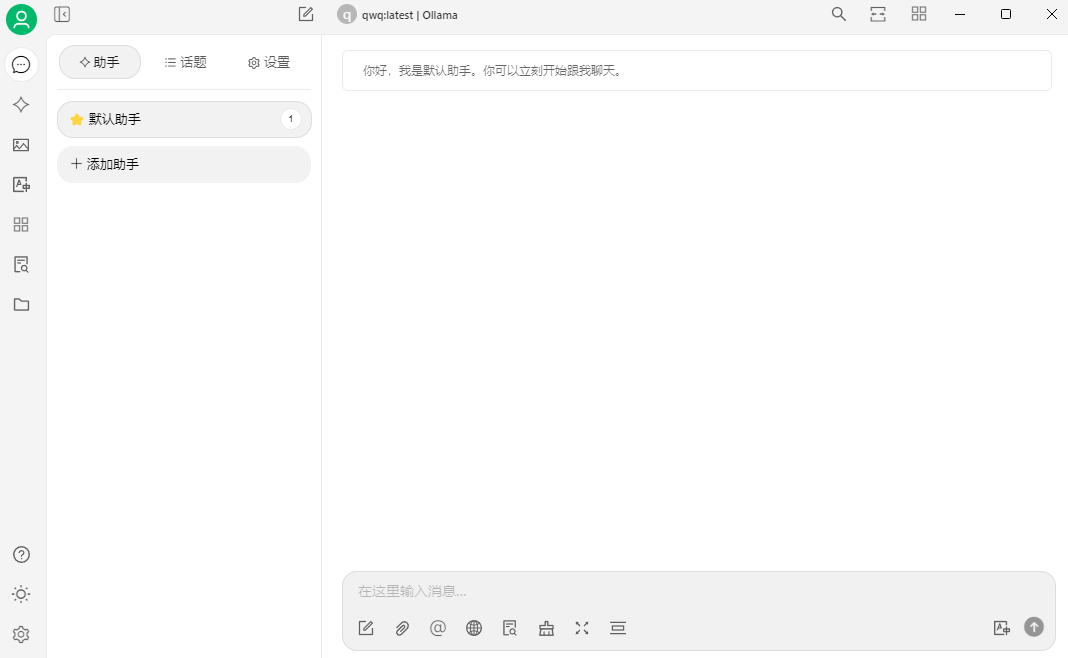Click the default assistant greeting message
Screen dimensions: 1068x658
(x=697, y=70)
